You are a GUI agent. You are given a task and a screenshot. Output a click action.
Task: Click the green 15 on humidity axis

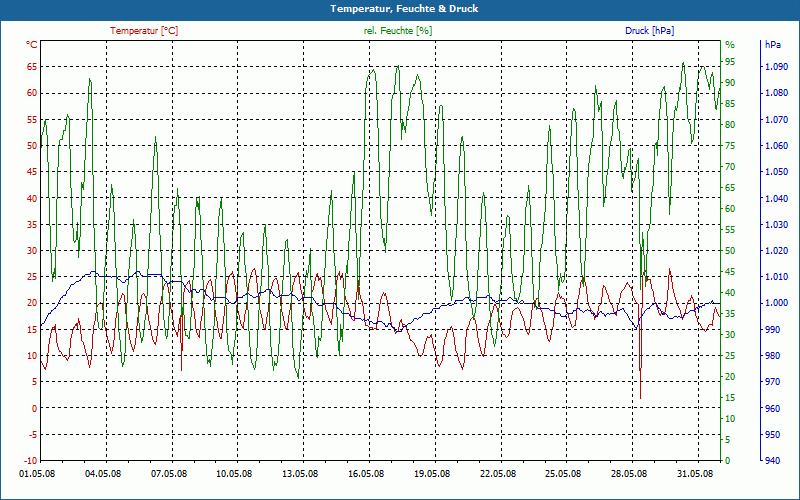click(x=730, y=398)
